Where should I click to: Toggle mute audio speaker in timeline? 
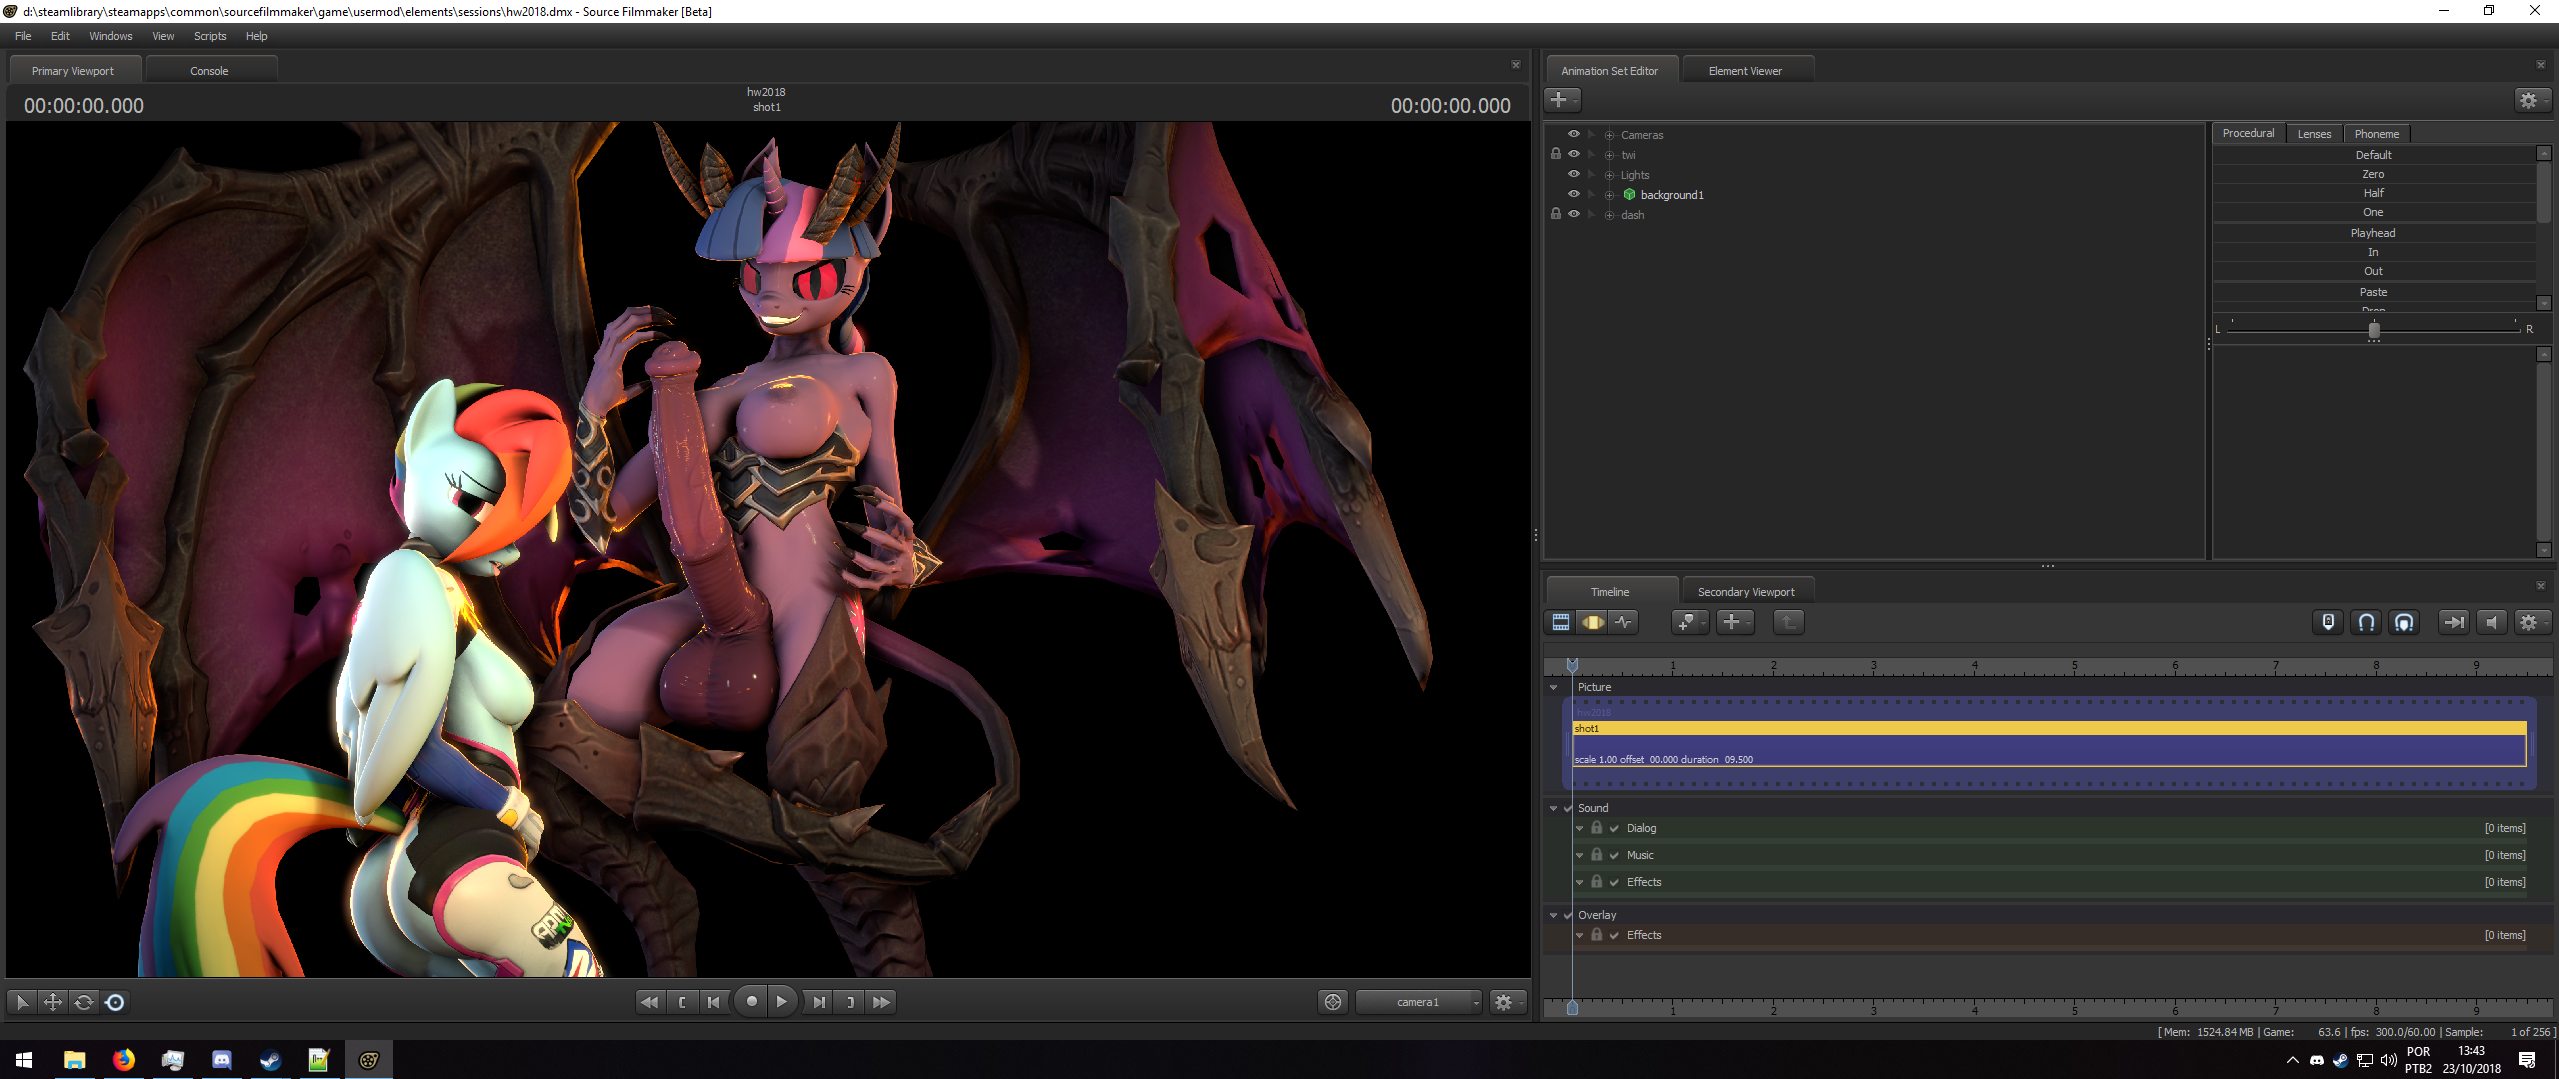tap(2492, 622)
